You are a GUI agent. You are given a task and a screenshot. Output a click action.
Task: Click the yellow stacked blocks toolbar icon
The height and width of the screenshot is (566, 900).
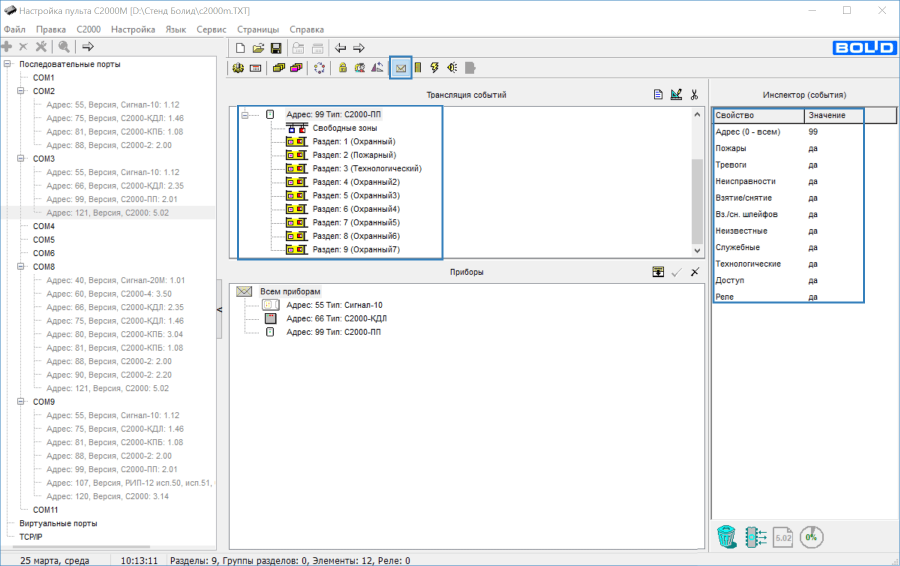tap(279, 68)
